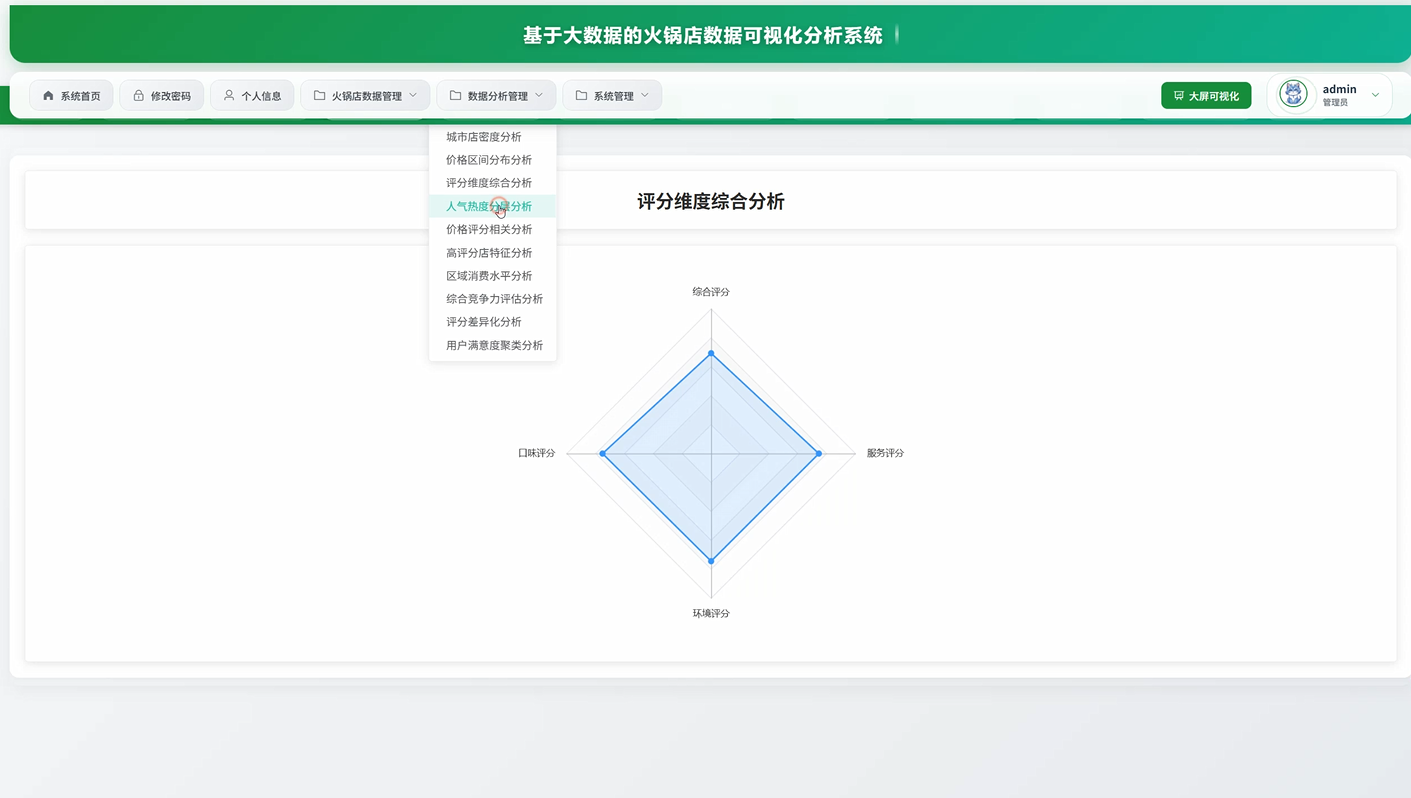The image size is (1411, 798).
Task: Click the lock icon beside 修改密码
Action: tap(138, 96)
